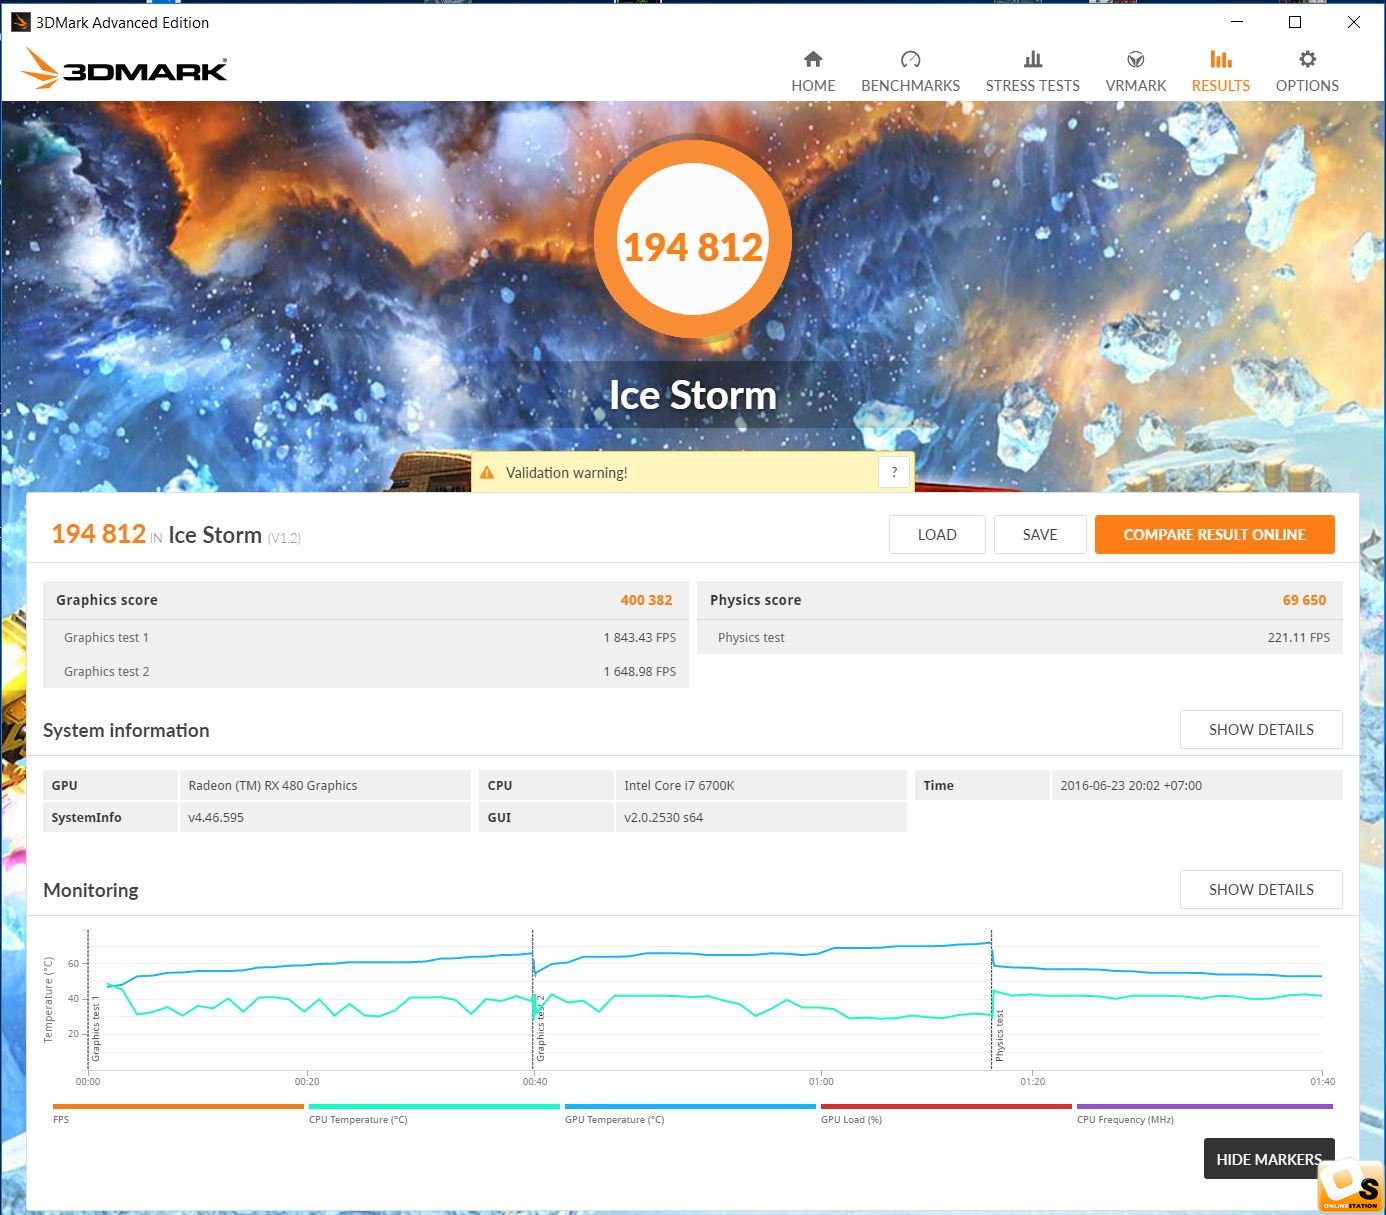This screenshot has width=1386, height=1215.
Task: Click the 194 812 score circle
Action: click(x=693, y=240)
